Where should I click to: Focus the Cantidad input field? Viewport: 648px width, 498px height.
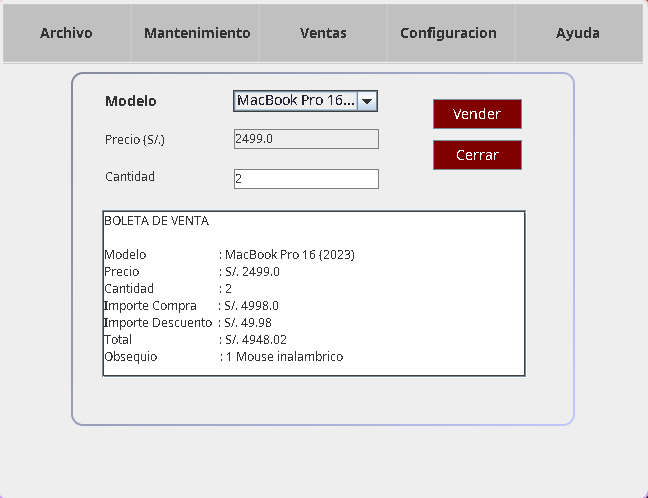pyautogui.click(x=306, y=179)
